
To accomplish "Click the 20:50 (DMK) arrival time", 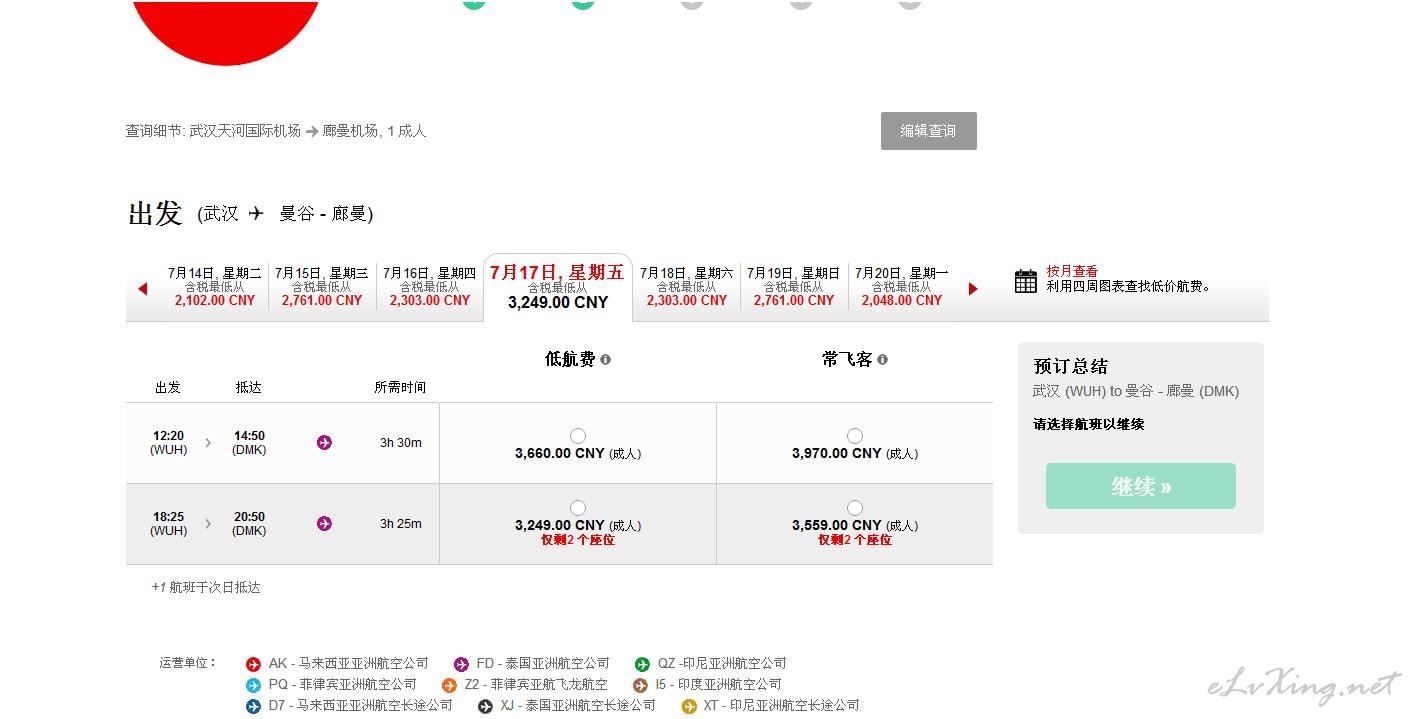I will click(x=250, y=524).
